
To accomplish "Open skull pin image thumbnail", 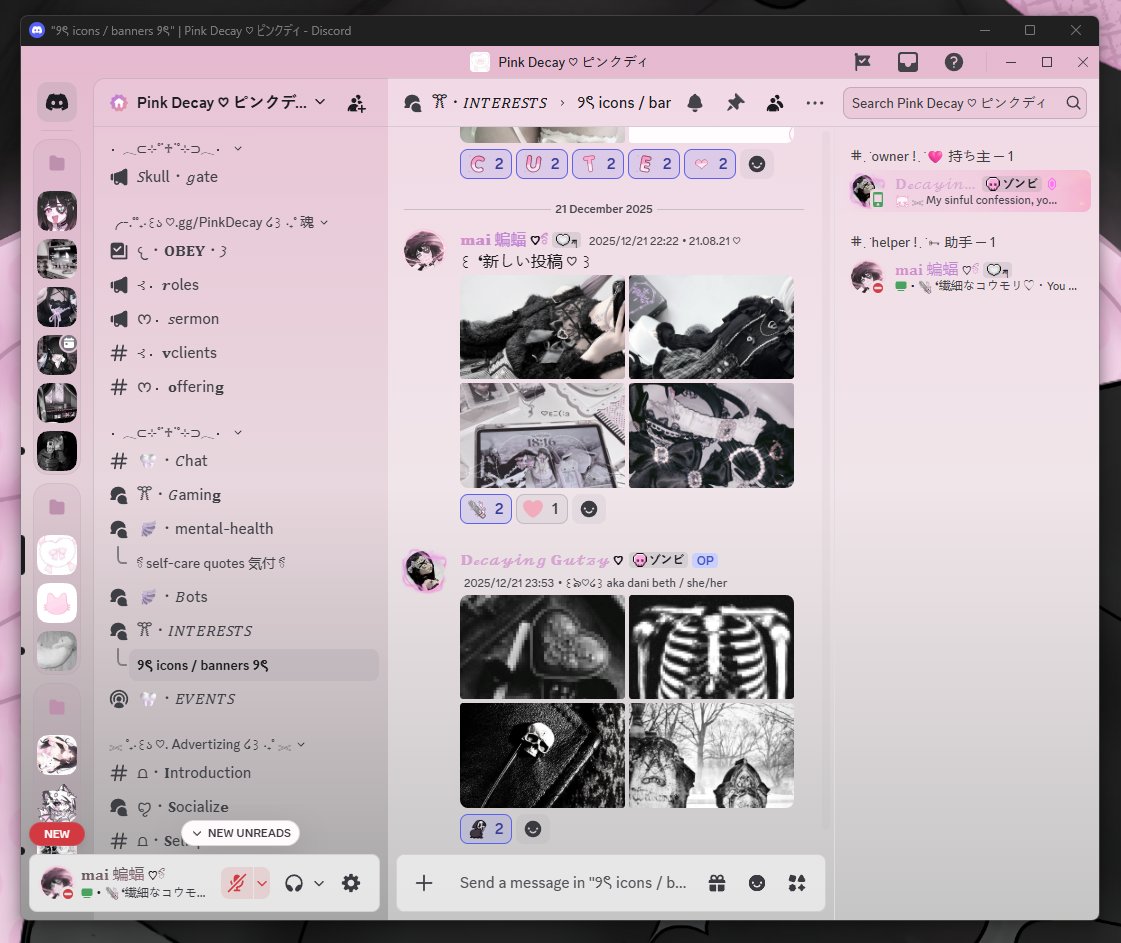I will (543, 756).
